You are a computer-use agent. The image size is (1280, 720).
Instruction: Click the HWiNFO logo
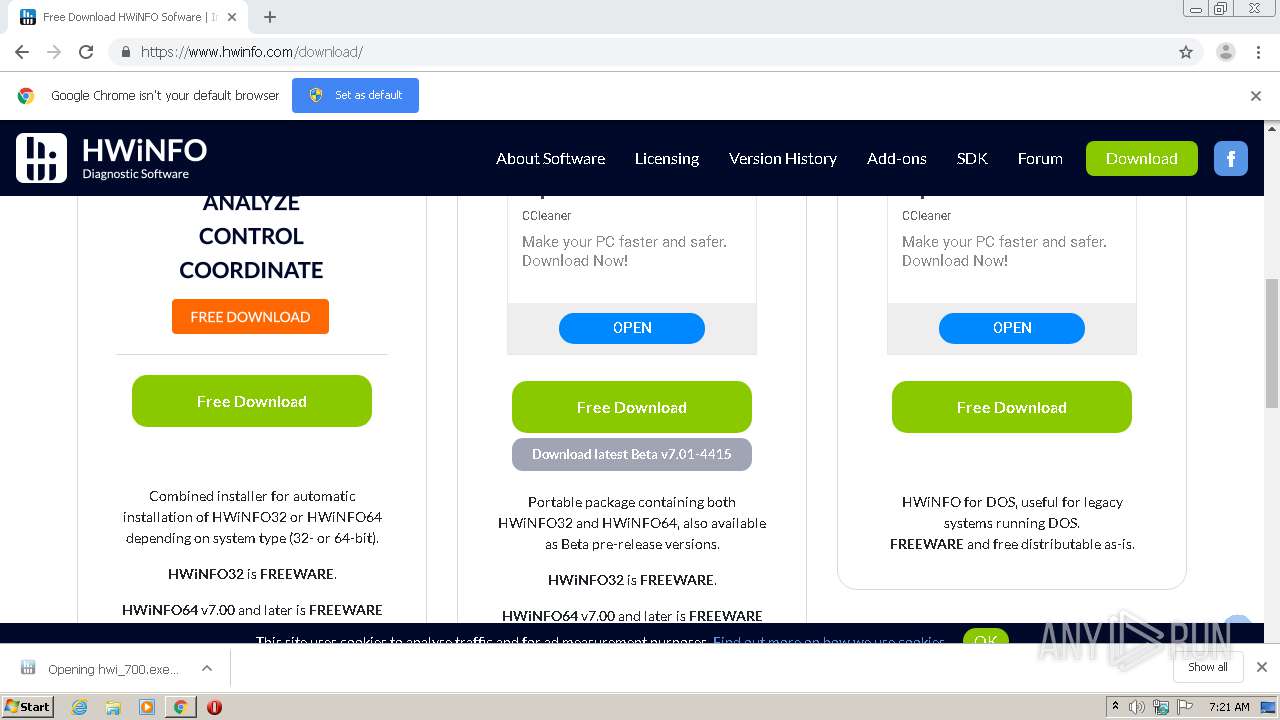point(112,158)
